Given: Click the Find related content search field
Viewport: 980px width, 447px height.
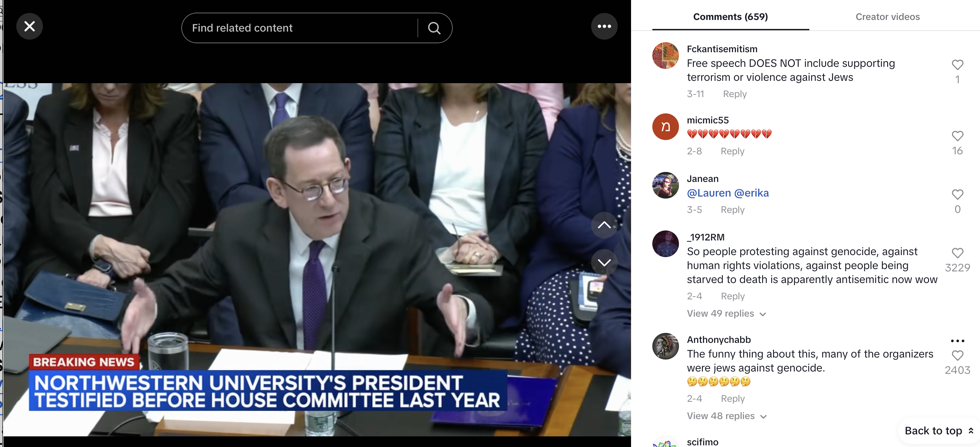Looking at the screenshot, I should (x=300, y=28).
